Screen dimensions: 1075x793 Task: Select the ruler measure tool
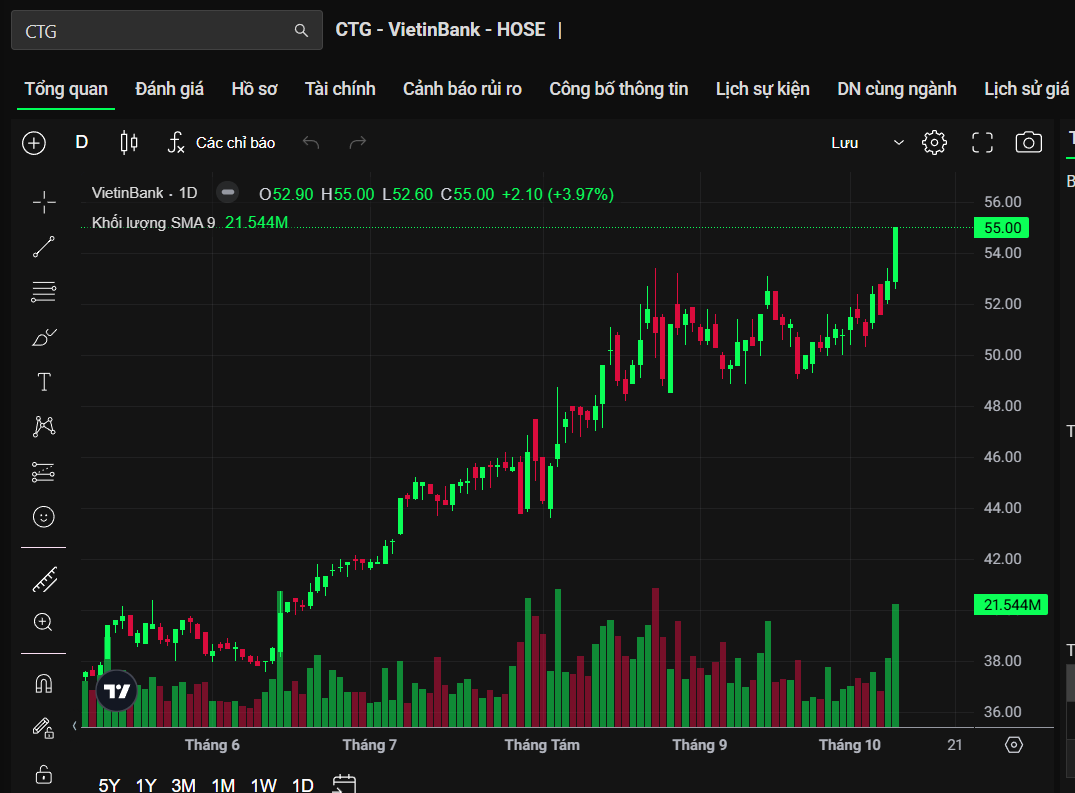pos(44,578)
